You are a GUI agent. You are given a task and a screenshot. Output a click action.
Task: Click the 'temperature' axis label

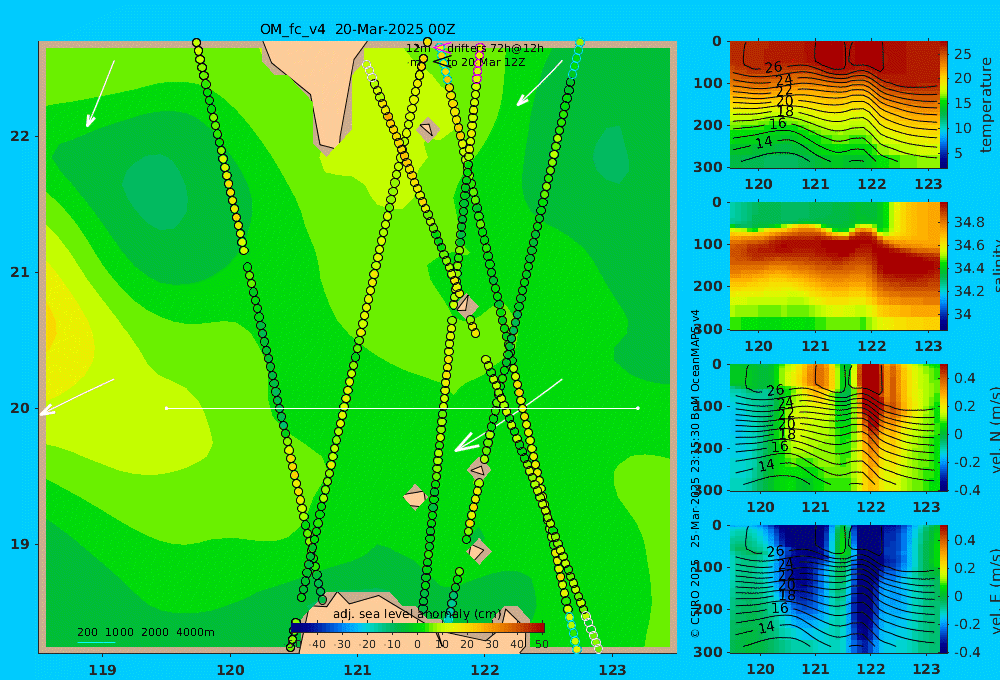tap(986, 105)
